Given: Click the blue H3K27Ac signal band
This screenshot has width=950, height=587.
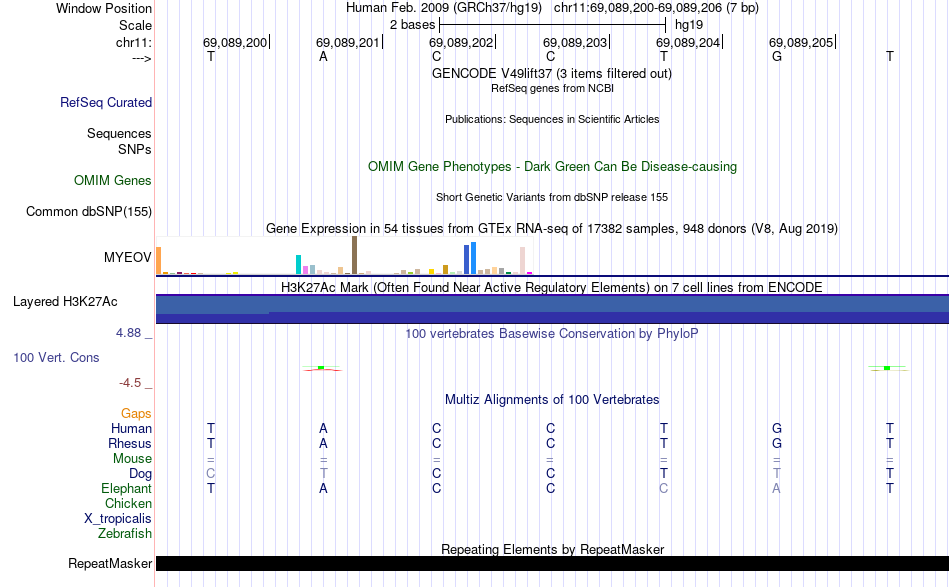Looking at the screenshot, I should click(x=552, y=309).
